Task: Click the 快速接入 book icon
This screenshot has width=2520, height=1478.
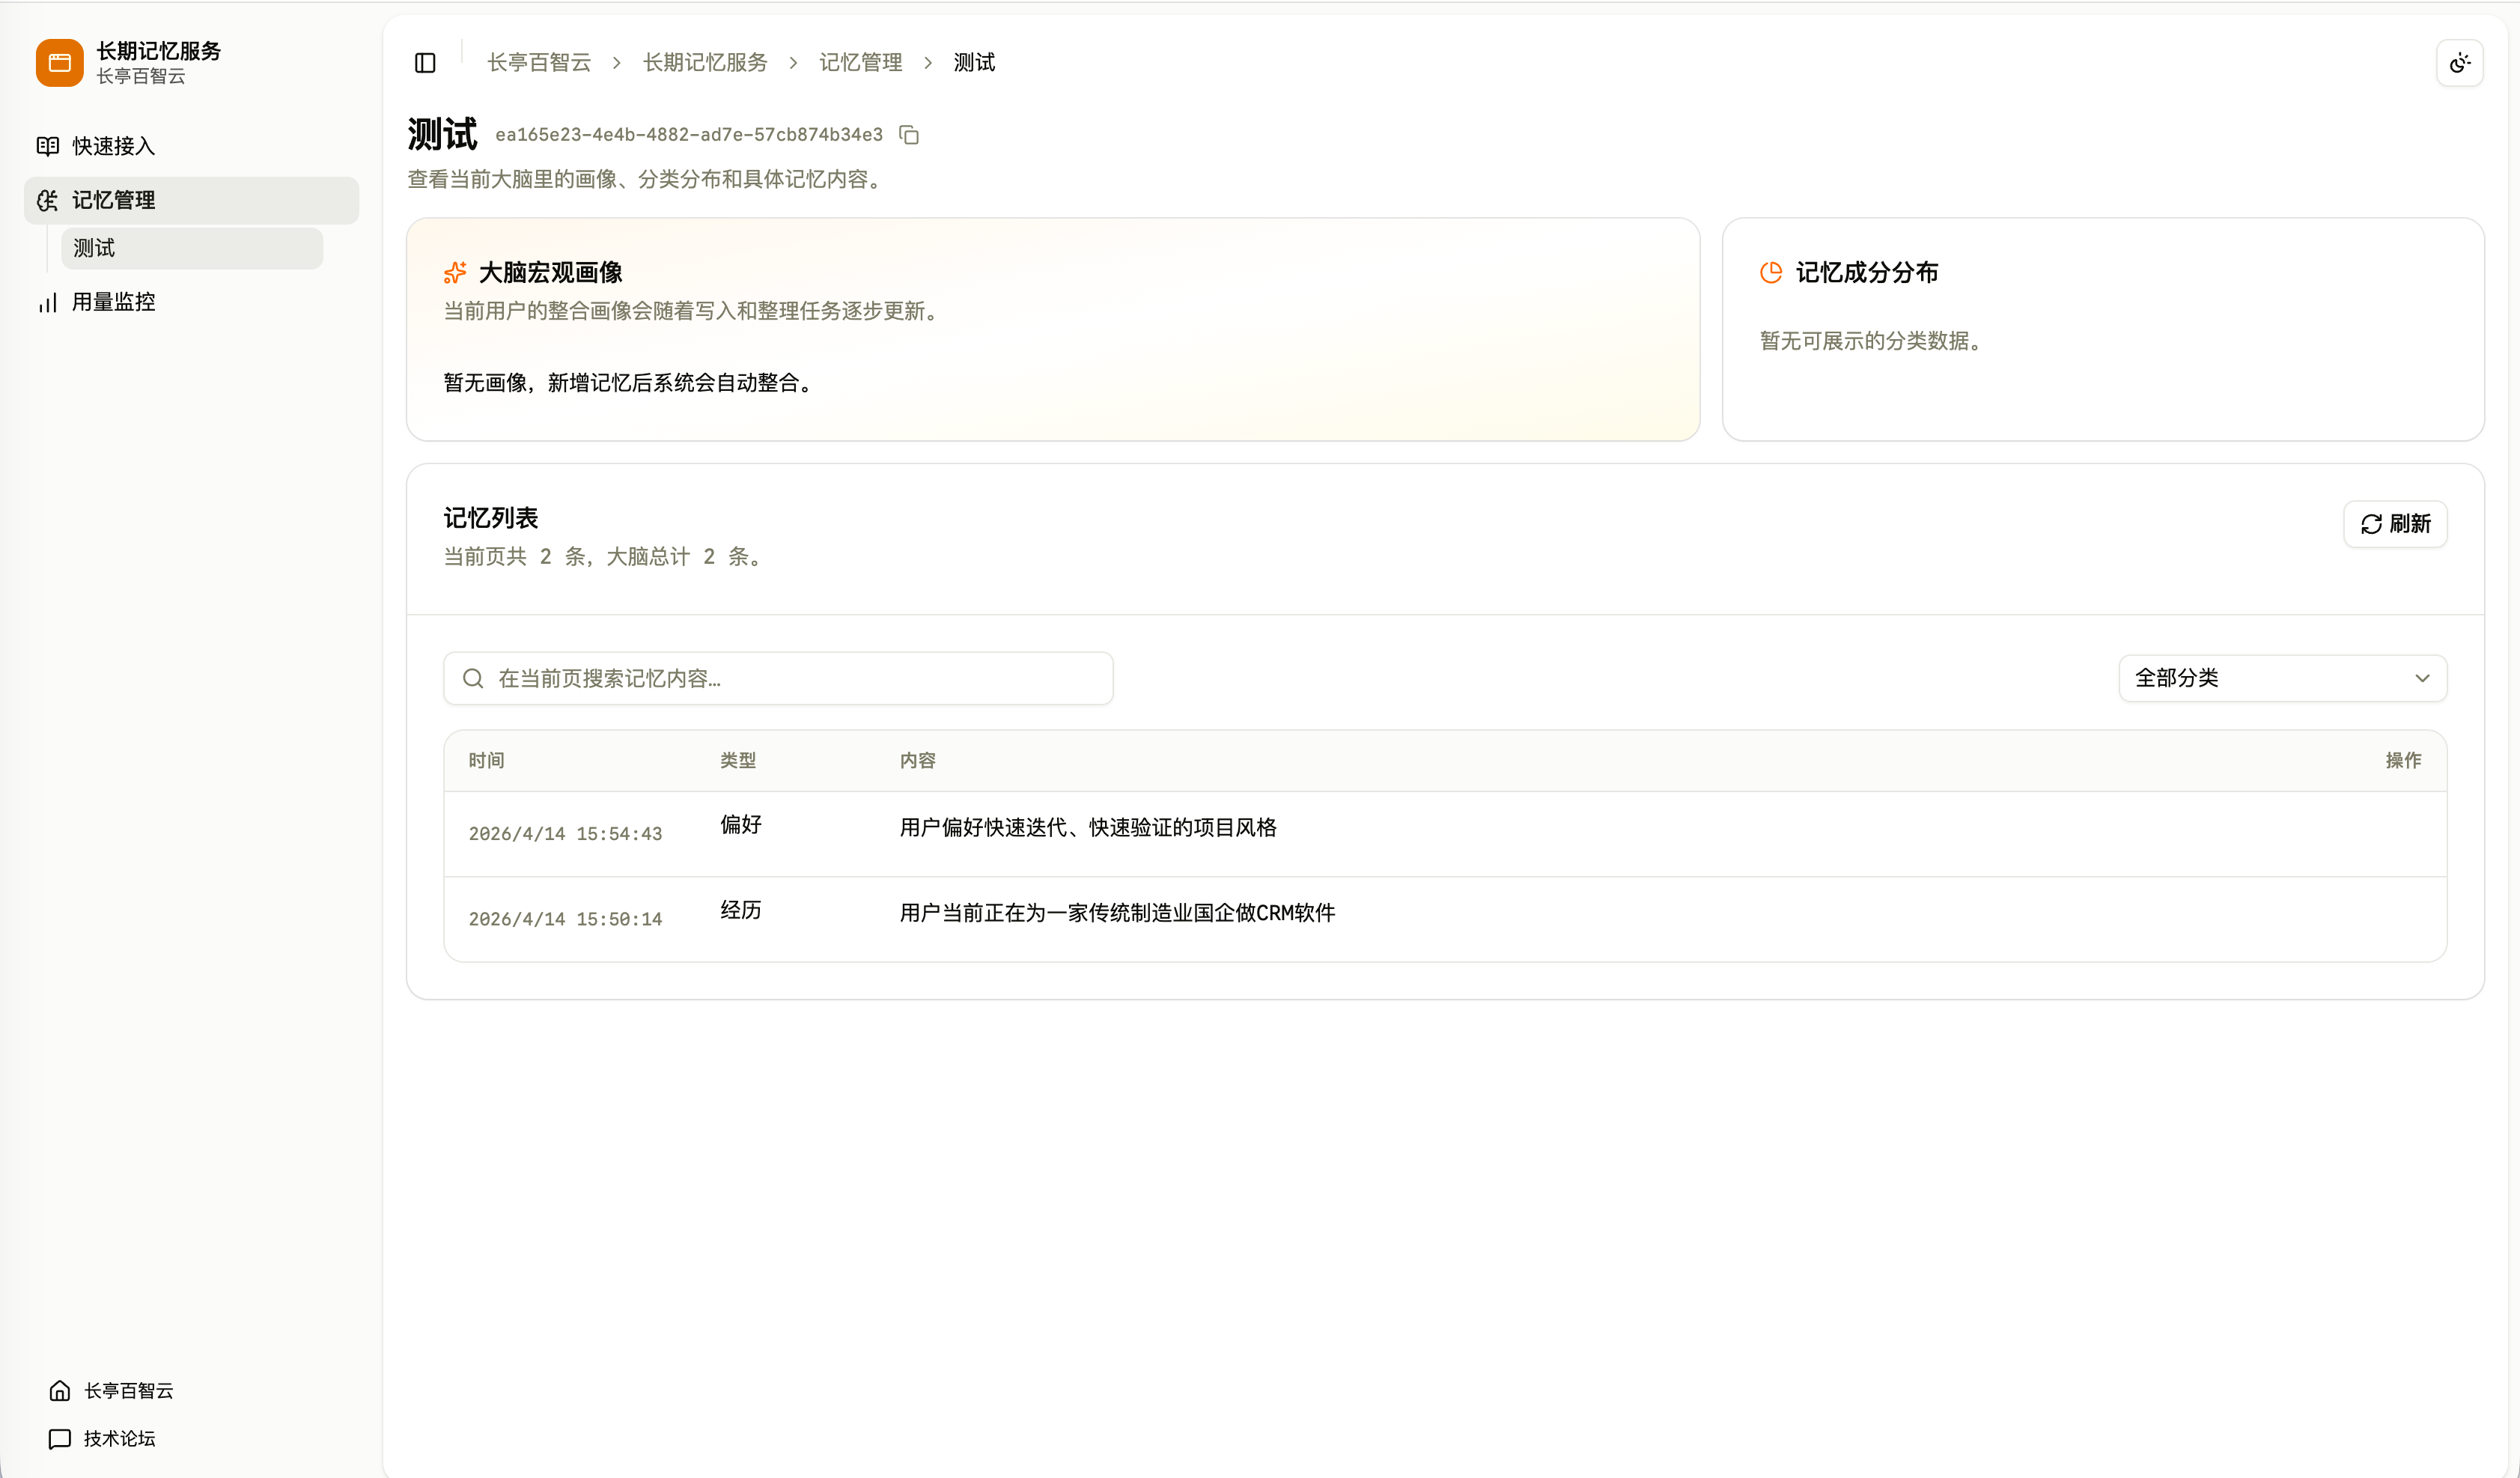Action: [x=48, y=146]
